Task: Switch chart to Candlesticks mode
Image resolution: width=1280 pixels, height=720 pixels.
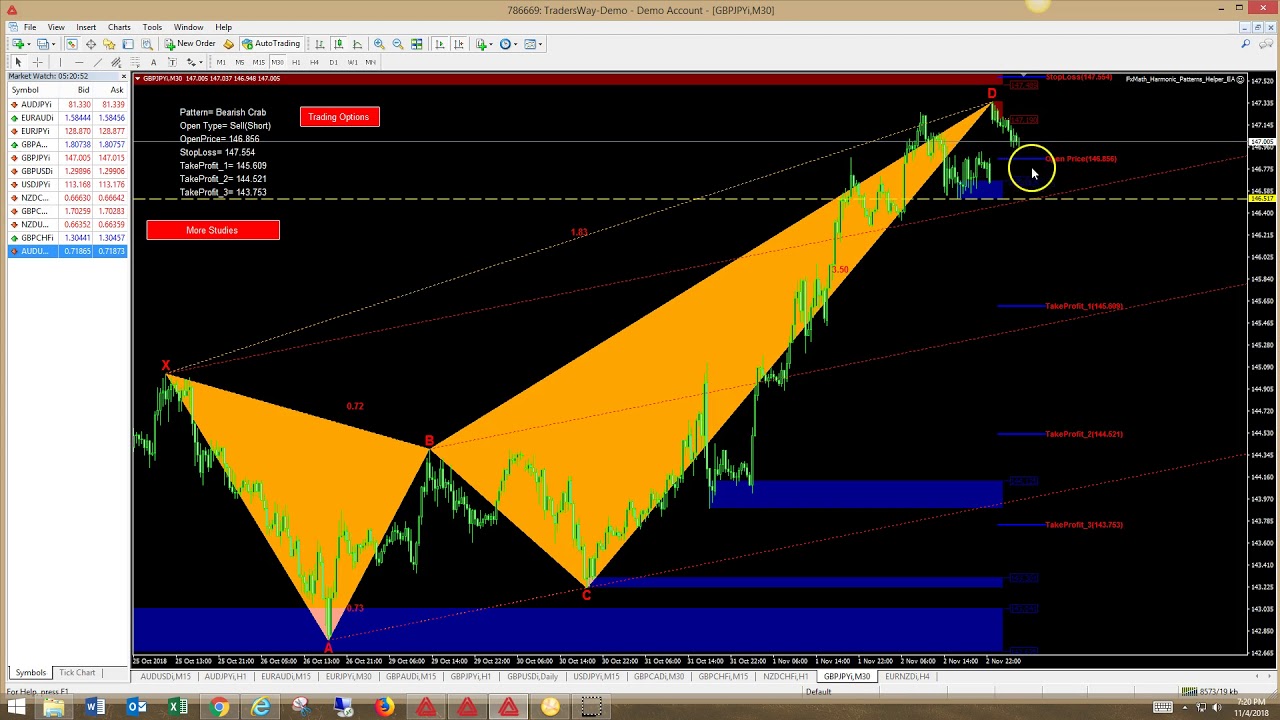Action: 338,44
